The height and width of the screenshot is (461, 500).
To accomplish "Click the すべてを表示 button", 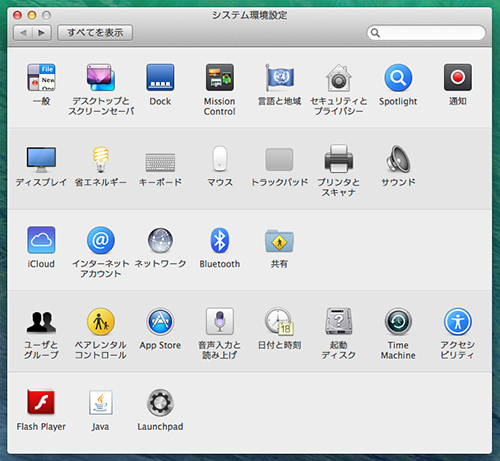I will click(95, 33).
